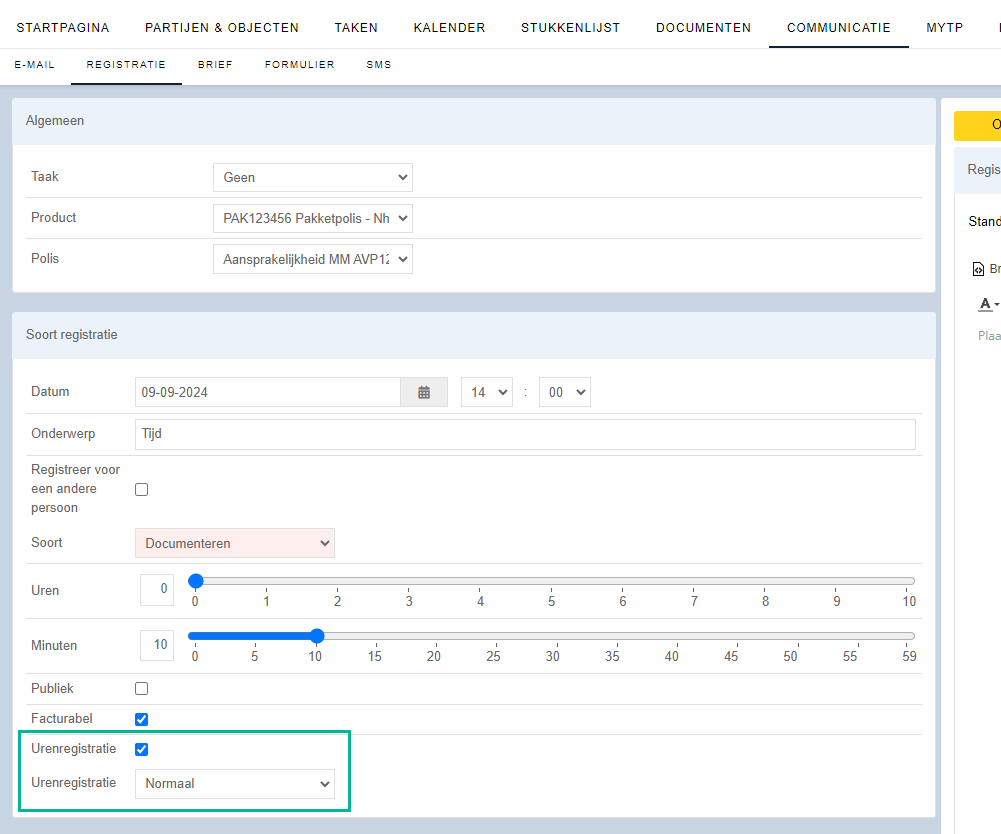Open the Urenregistratie dropdown showing Normaal
1001x834 pixels.
(235, 784)
